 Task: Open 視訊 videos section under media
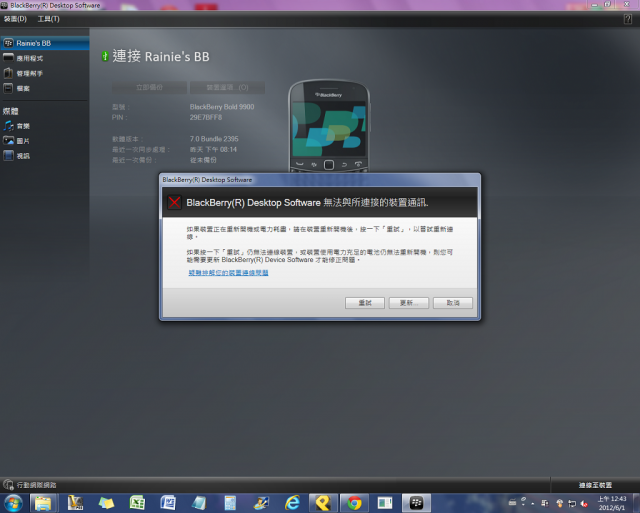click(44, 156)
